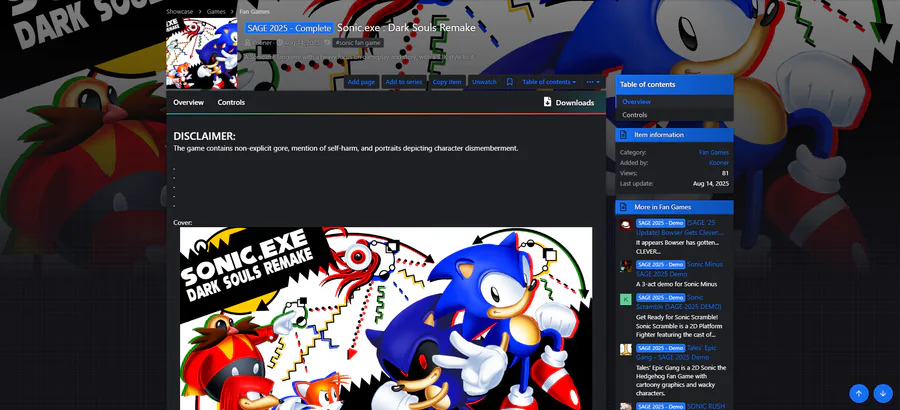900x410 pixels.
Task: Go to Showcase in the breadcrumb
Action: (x=180, y=11)
